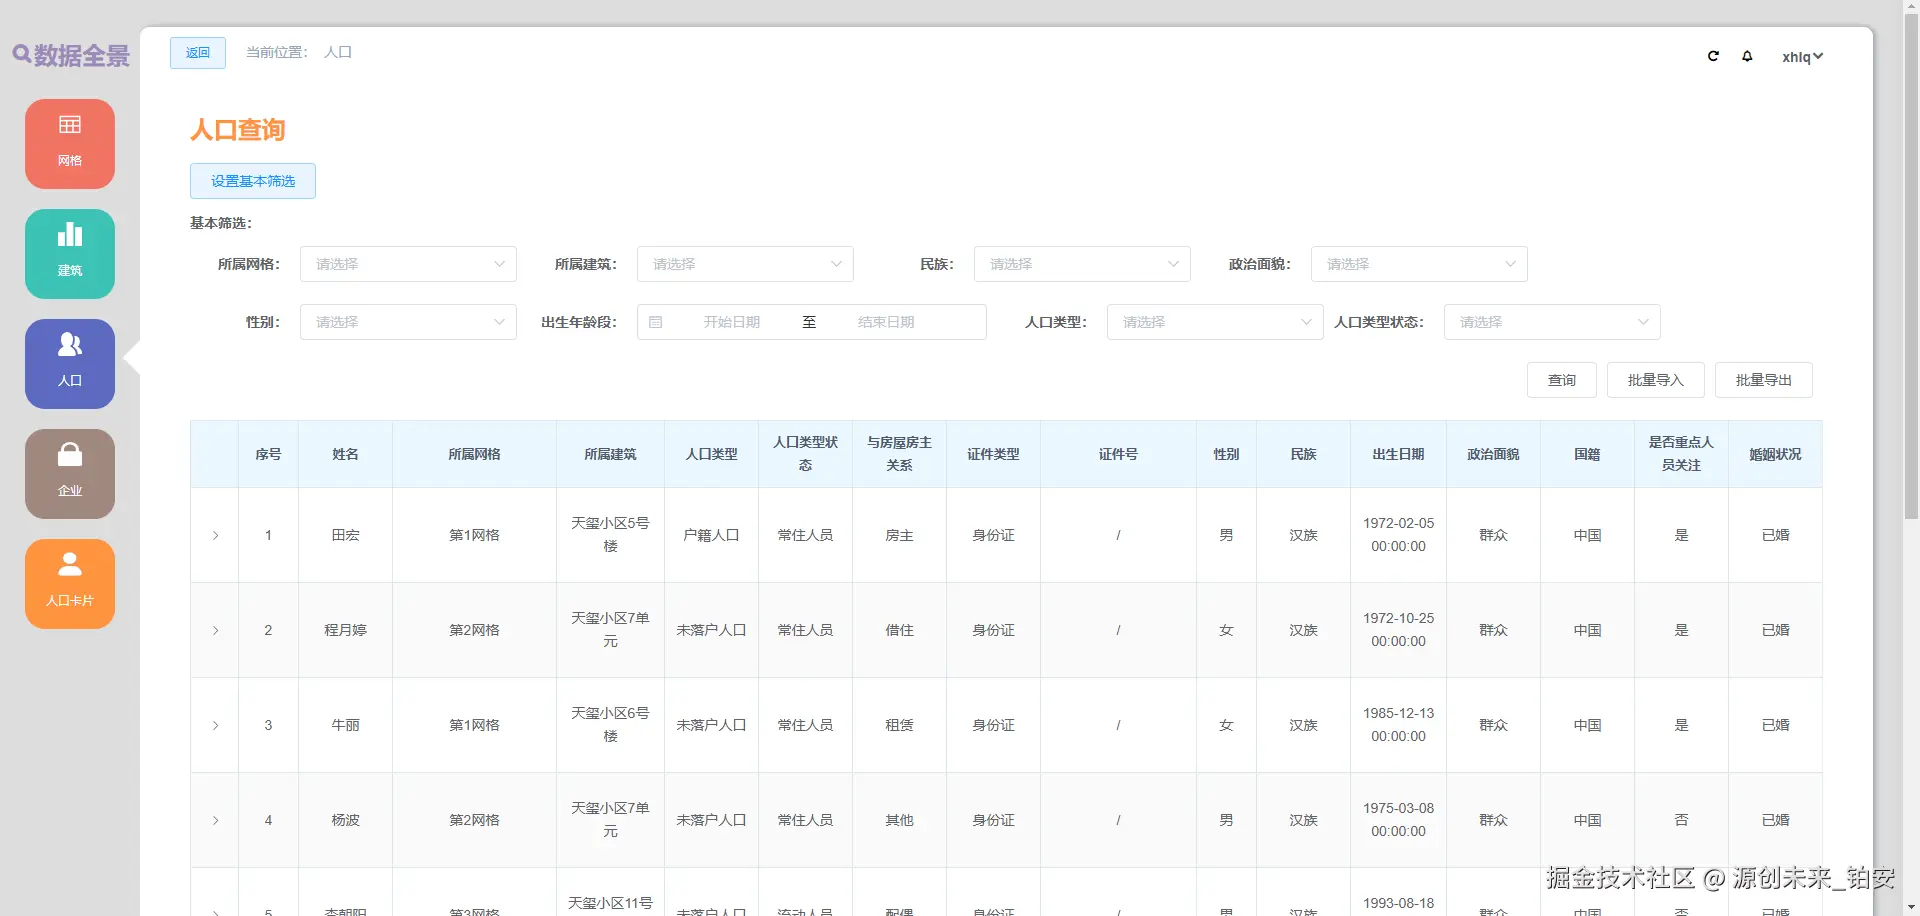This screenshot has height=916, width=1920.
Task: Open the xhlq user menu dropdown
Action: 1802,57
